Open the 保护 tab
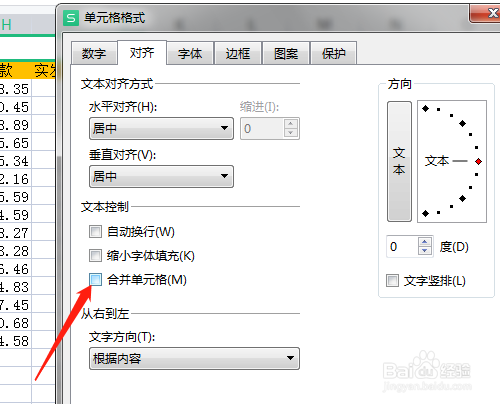This screenshot has height=404, width=500. point(334,53)
